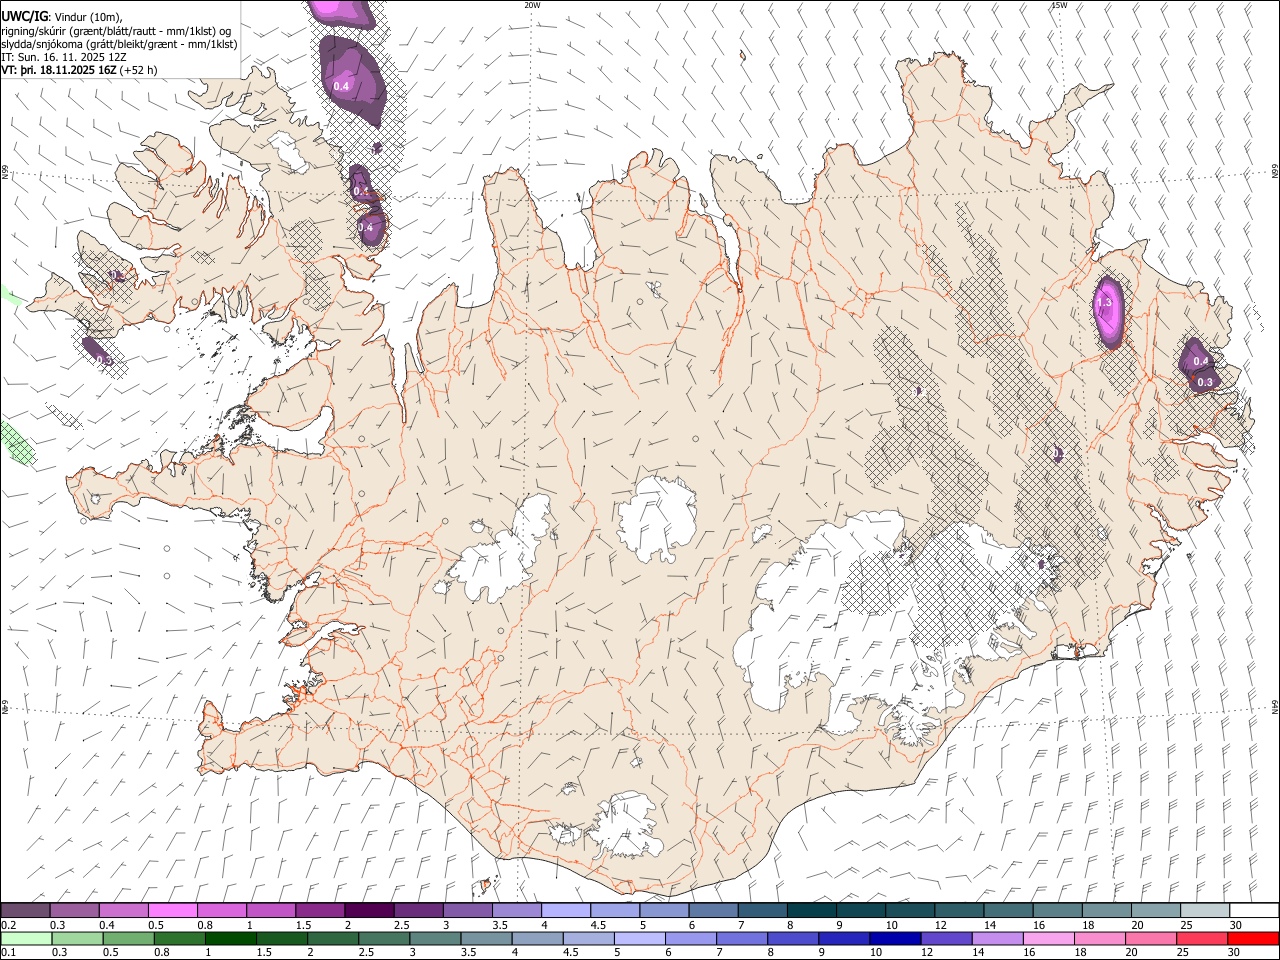Pick the rain legend swatch between 20 and 25
Viewport: 1280px width, 960px height.
click(1151, 939)
